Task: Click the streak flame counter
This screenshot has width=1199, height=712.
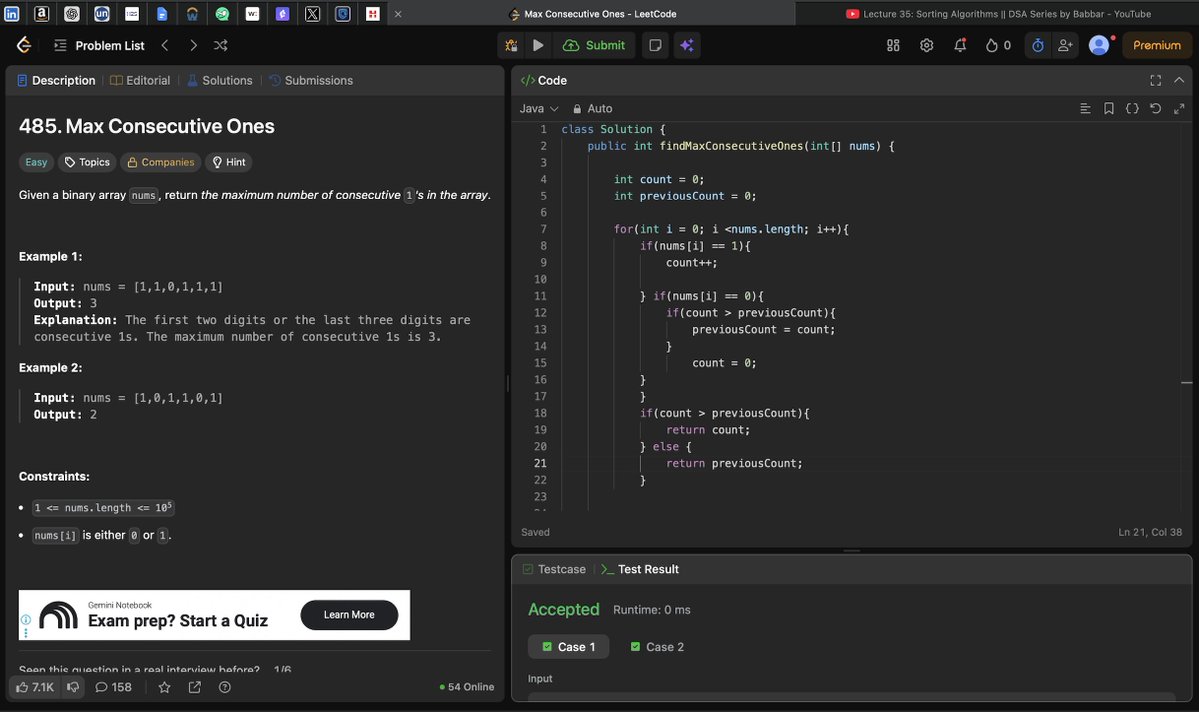Action: point(998,45)
